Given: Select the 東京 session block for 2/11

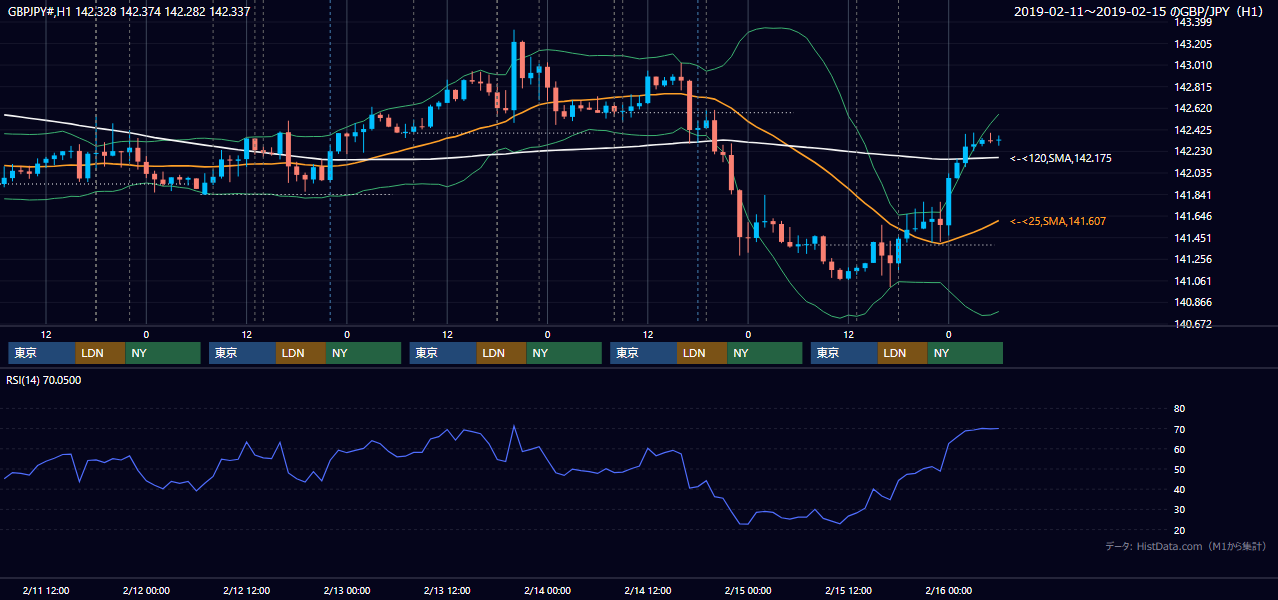Looking at the screenshot, I should (41, 353).
